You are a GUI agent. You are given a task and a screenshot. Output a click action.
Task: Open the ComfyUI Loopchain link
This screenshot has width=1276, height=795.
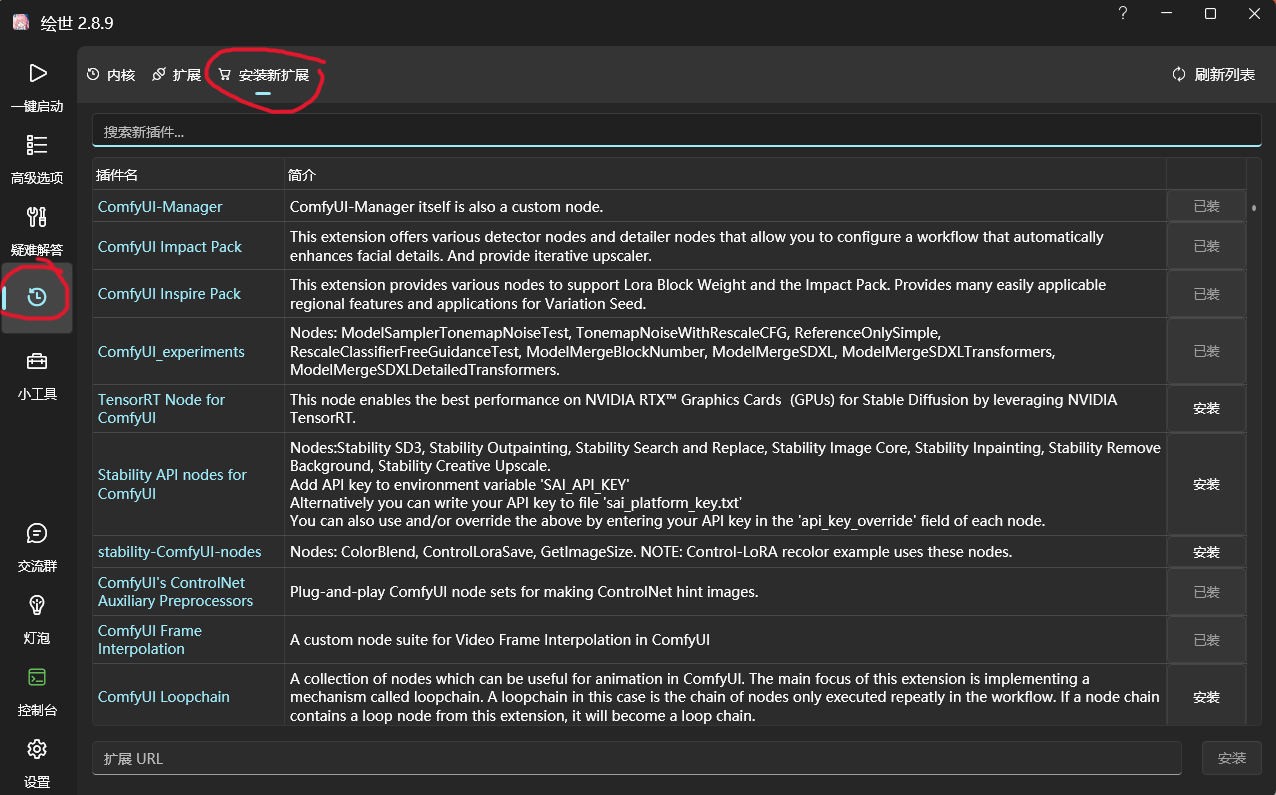click(163, 697)
